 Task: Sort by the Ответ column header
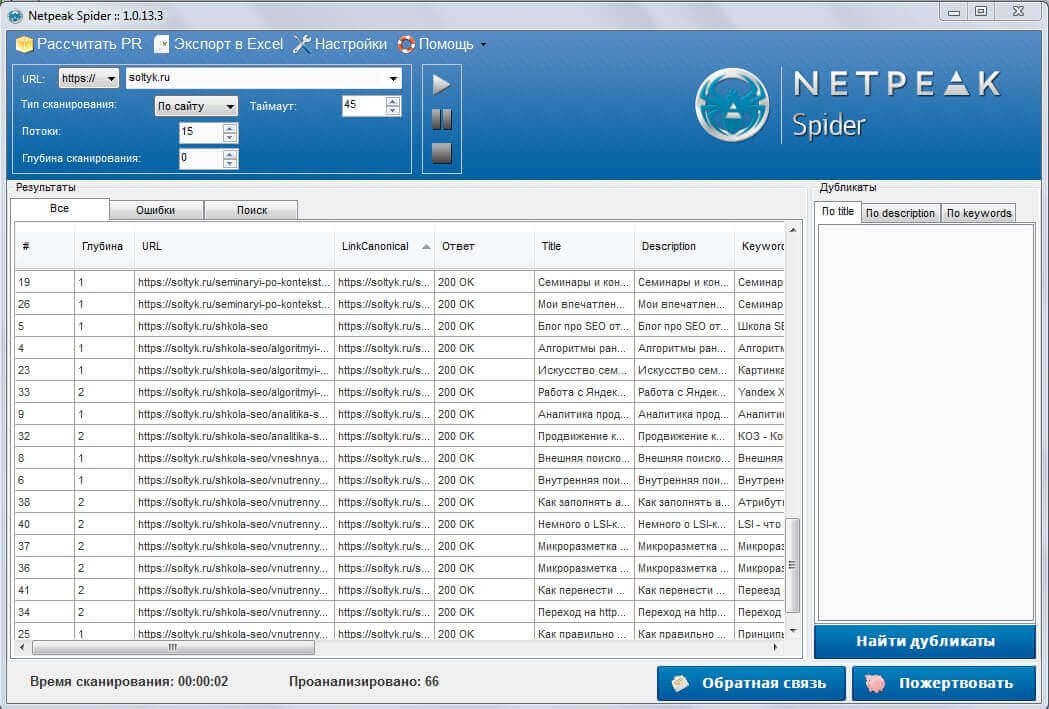484,246
